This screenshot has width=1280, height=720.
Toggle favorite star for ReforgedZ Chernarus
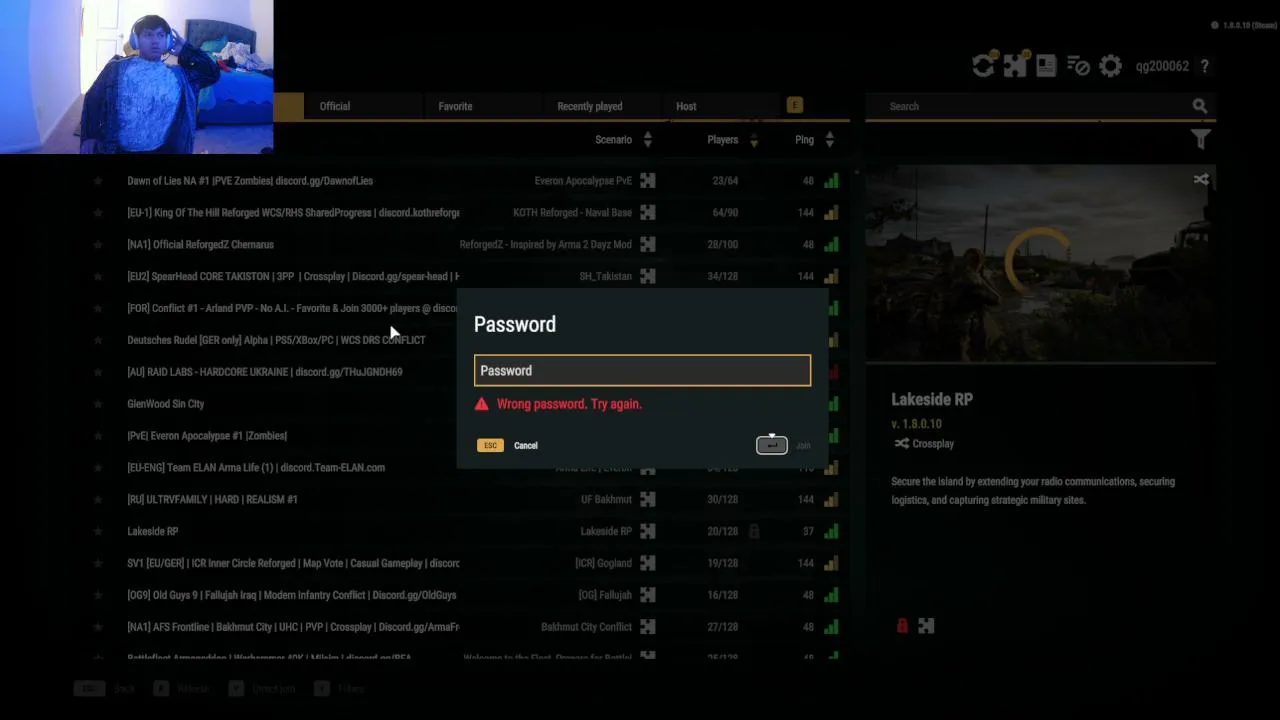98,244
